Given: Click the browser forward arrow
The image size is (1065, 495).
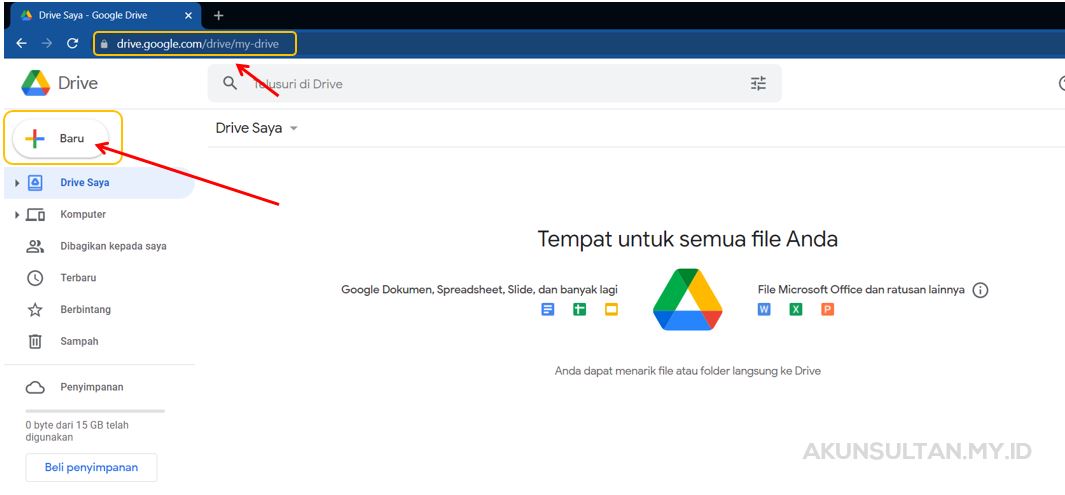Looking at the screenshot, I should click(x=47, y=43).
